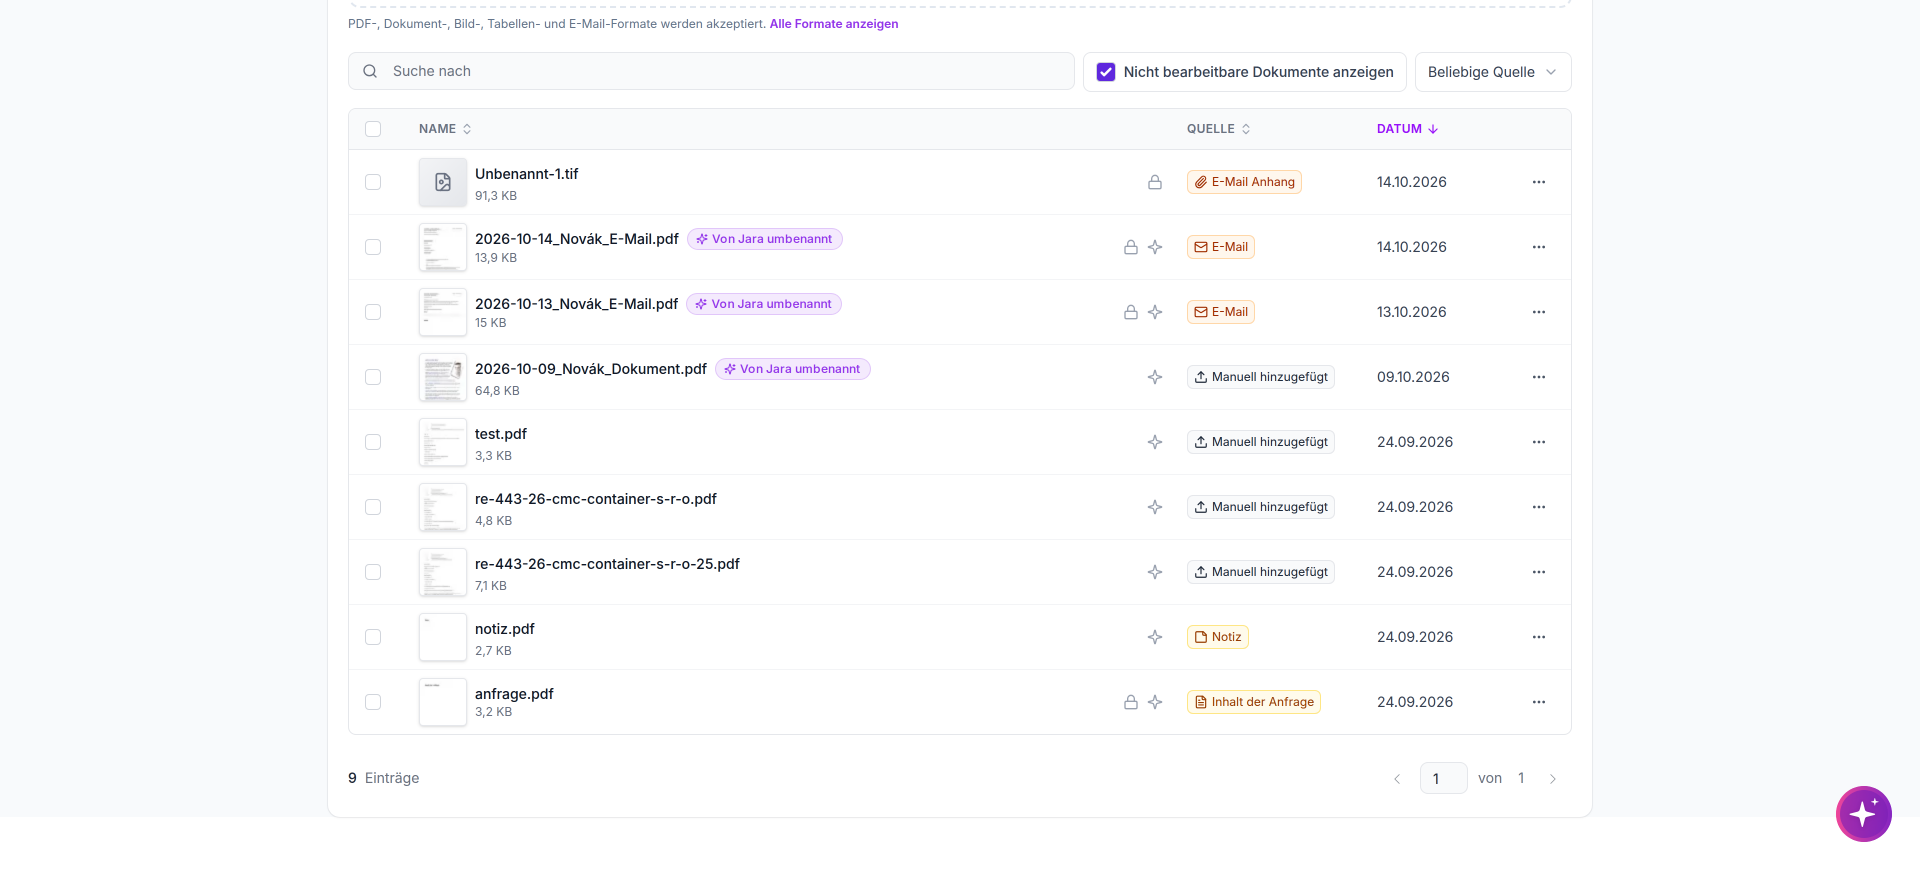The image size is (1920, 870).
Task: Focus the Suche nach search field
Action: pyautogui.click(x=711, y=71)
